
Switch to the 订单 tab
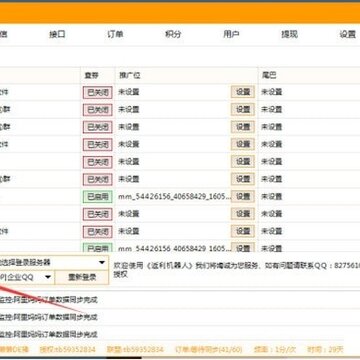(115, 34)
